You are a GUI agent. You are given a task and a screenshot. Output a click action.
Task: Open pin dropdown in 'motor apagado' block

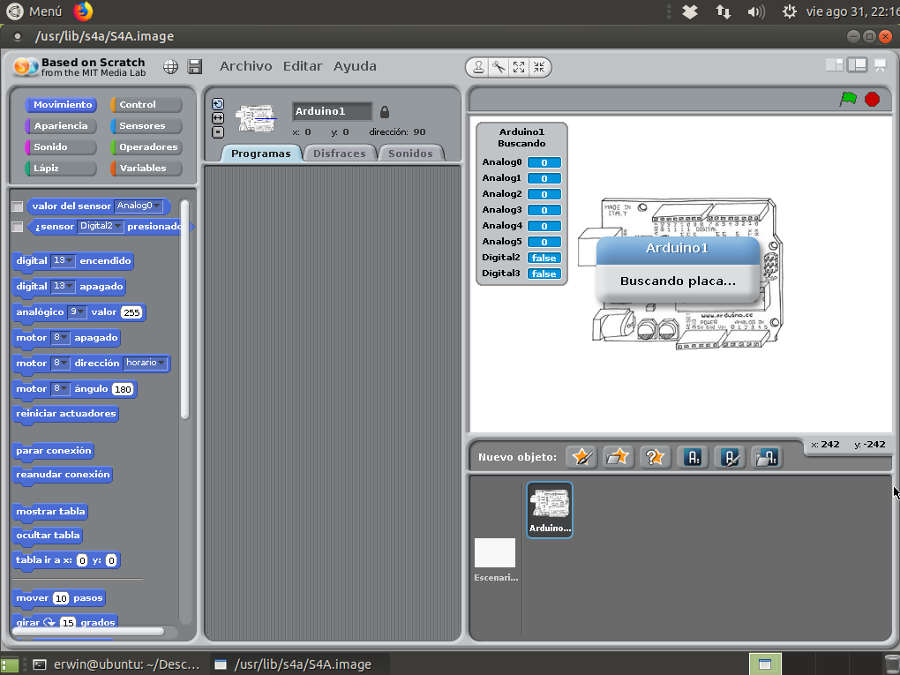click(60, 338)
